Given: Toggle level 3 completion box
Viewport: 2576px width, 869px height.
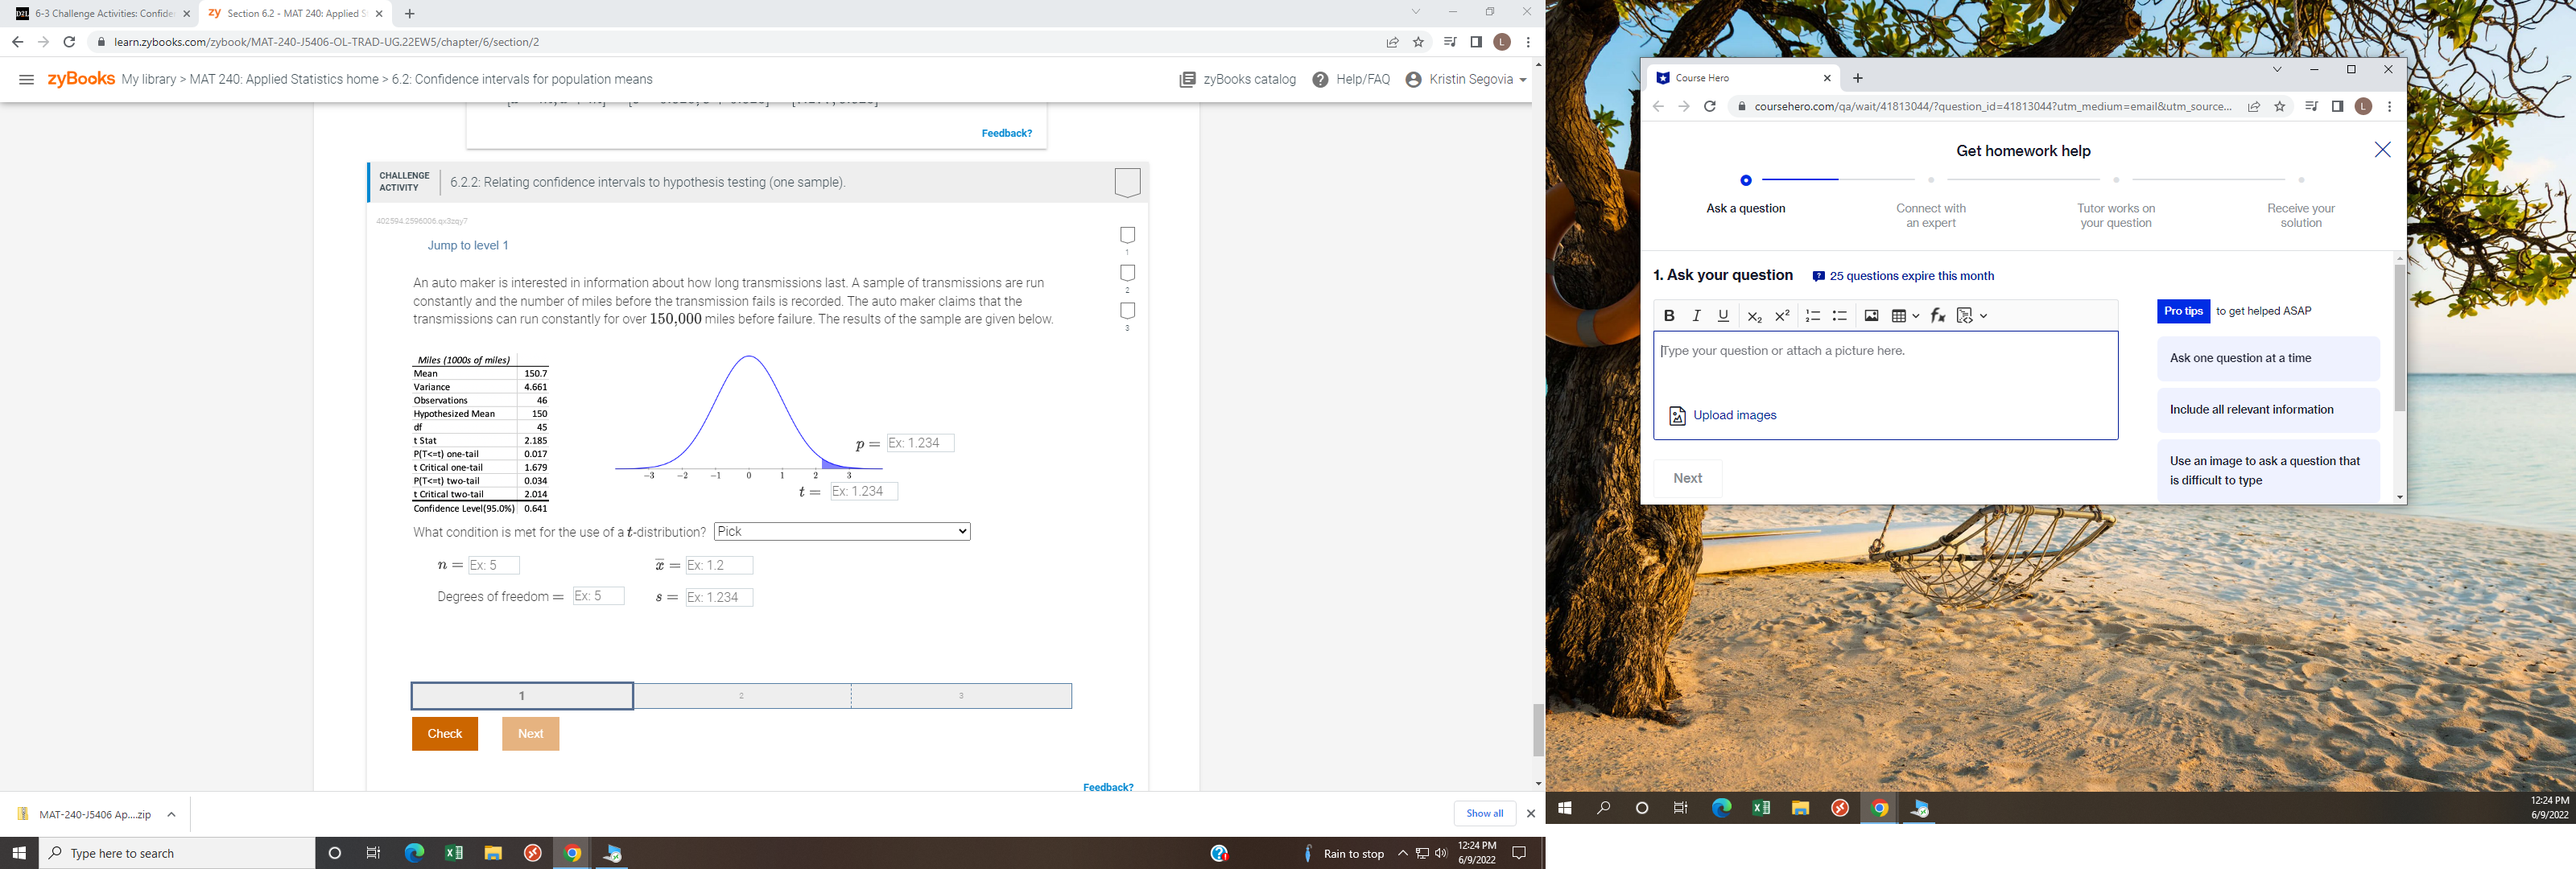Looking at the screenshot, I should click(1127, 311).
